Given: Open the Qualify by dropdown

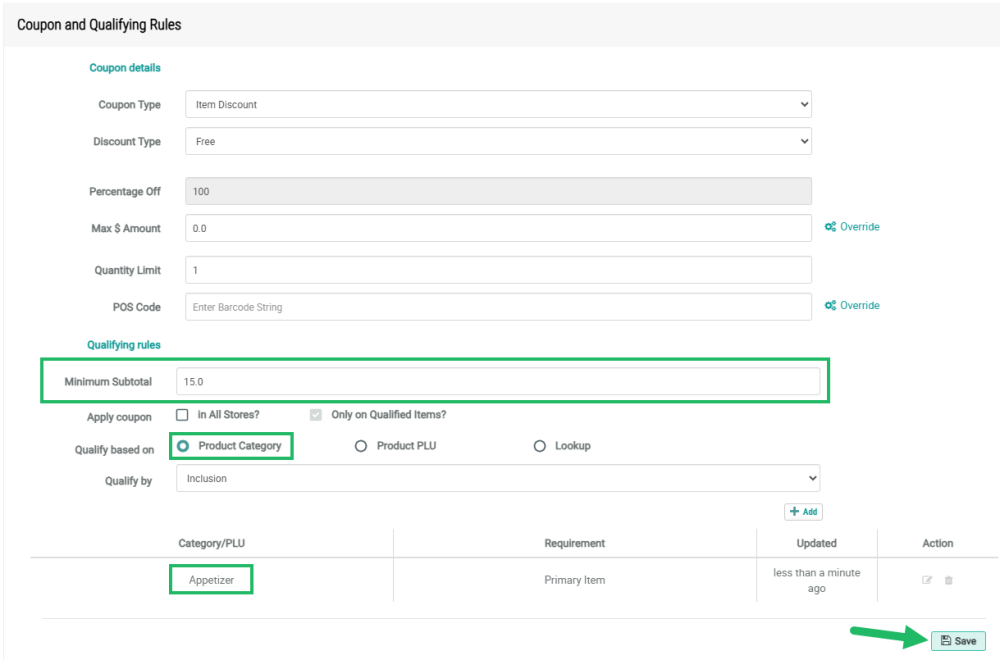Looking at the screenshot, I should tap(498, 479).
